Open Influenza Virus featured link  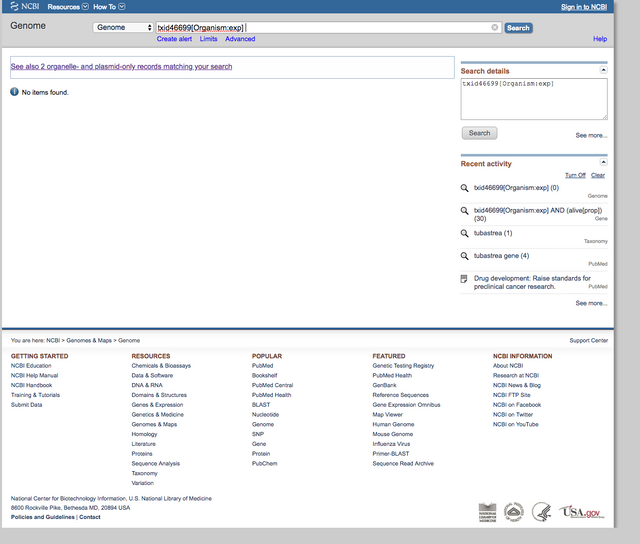tap(391, 444)
